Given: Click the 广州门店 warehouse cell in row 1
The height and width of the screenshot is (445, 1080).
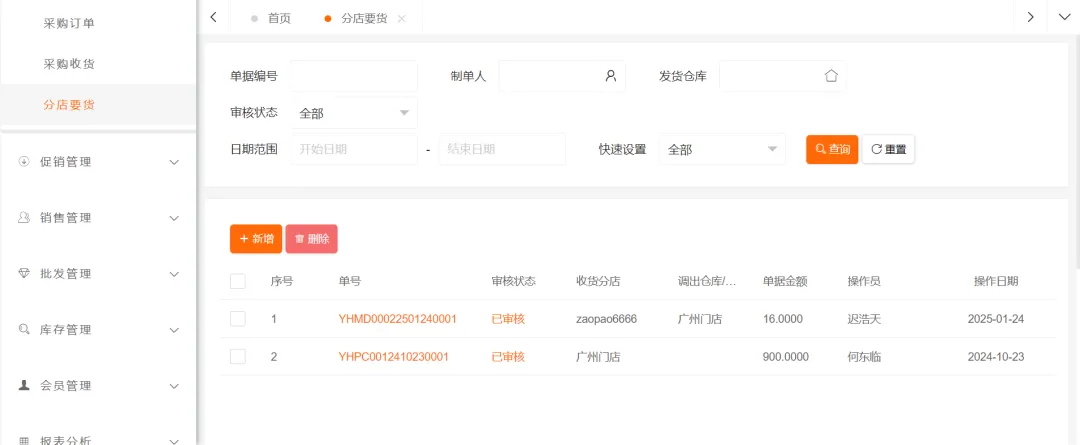Looking at the screenshot, I should (700, 319).
